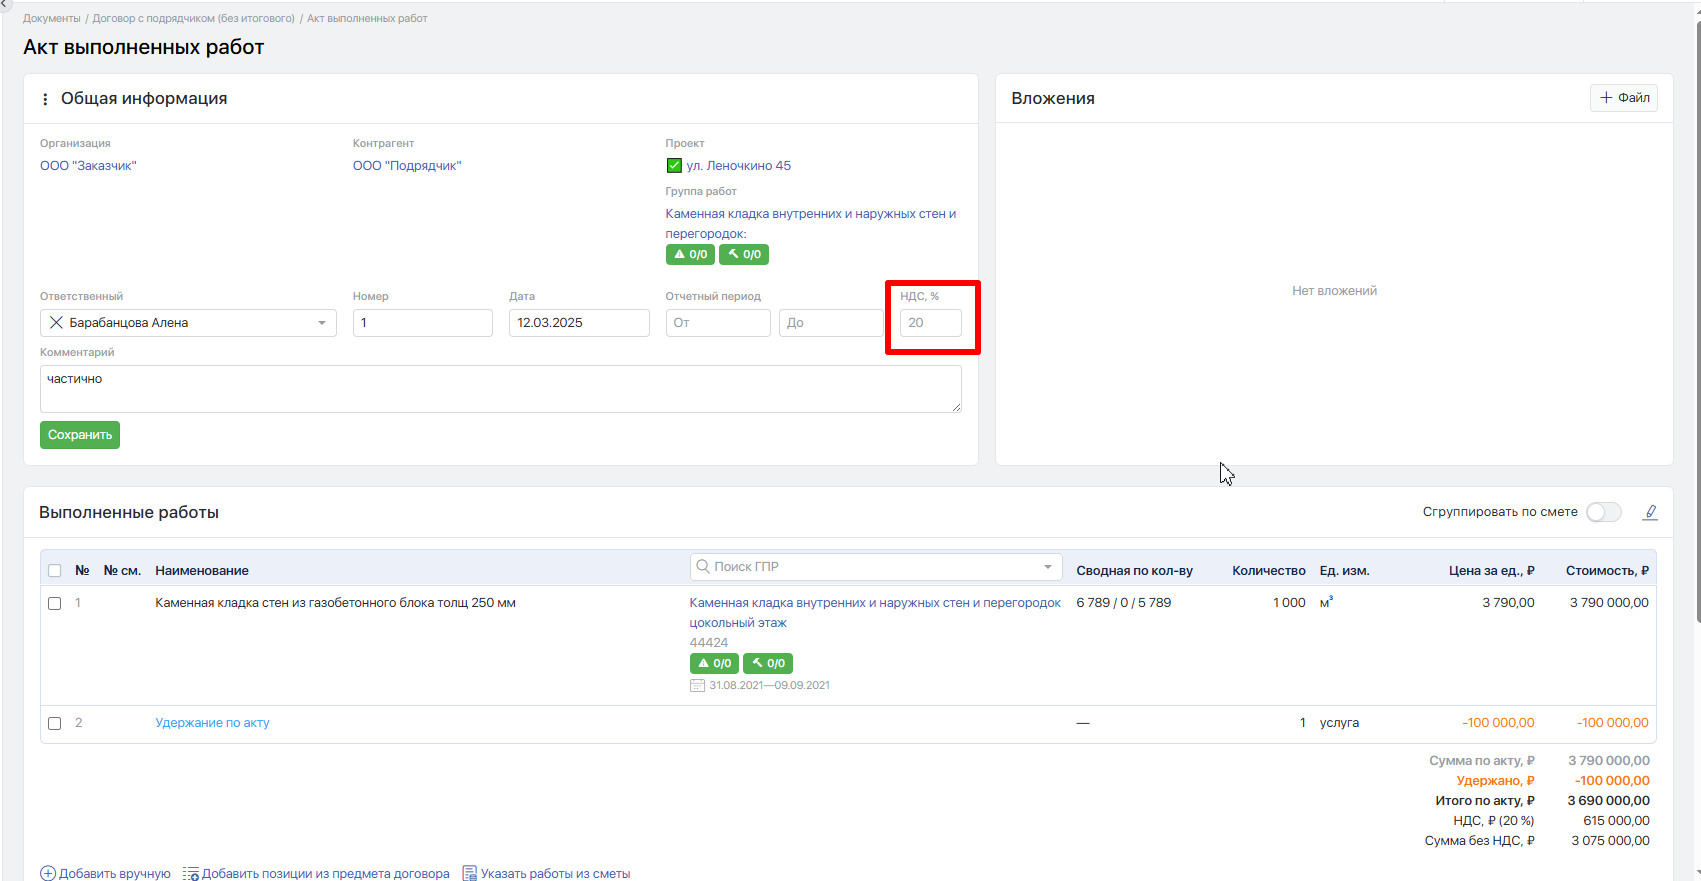Click the + Файл attachment button
This screenshot has height=881, width=1701.
pos(1624,98)
